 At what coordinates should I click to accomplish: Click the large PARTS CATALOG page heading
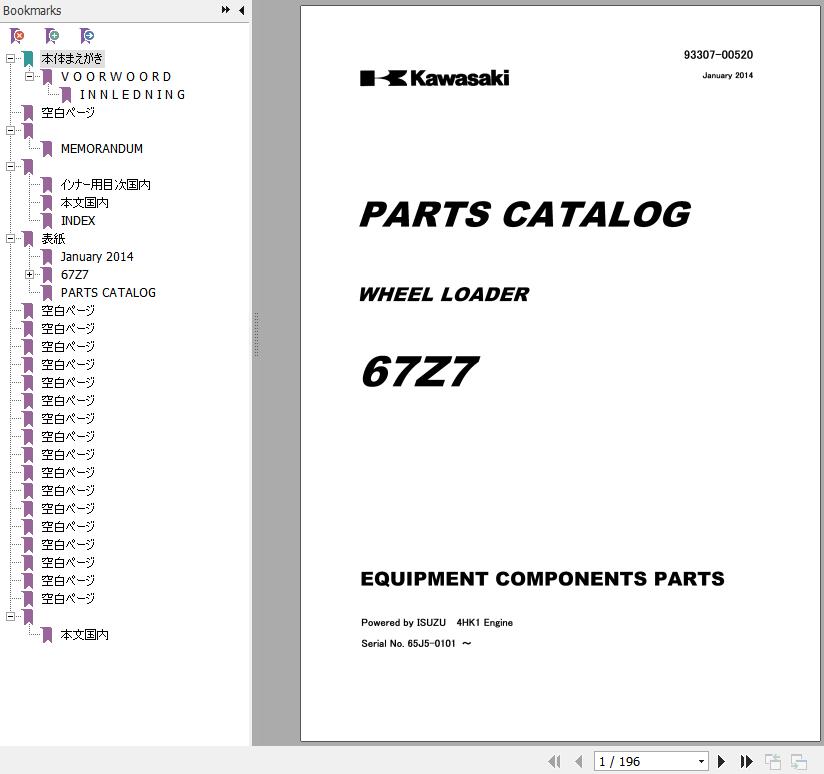click(x=526, y=214)
